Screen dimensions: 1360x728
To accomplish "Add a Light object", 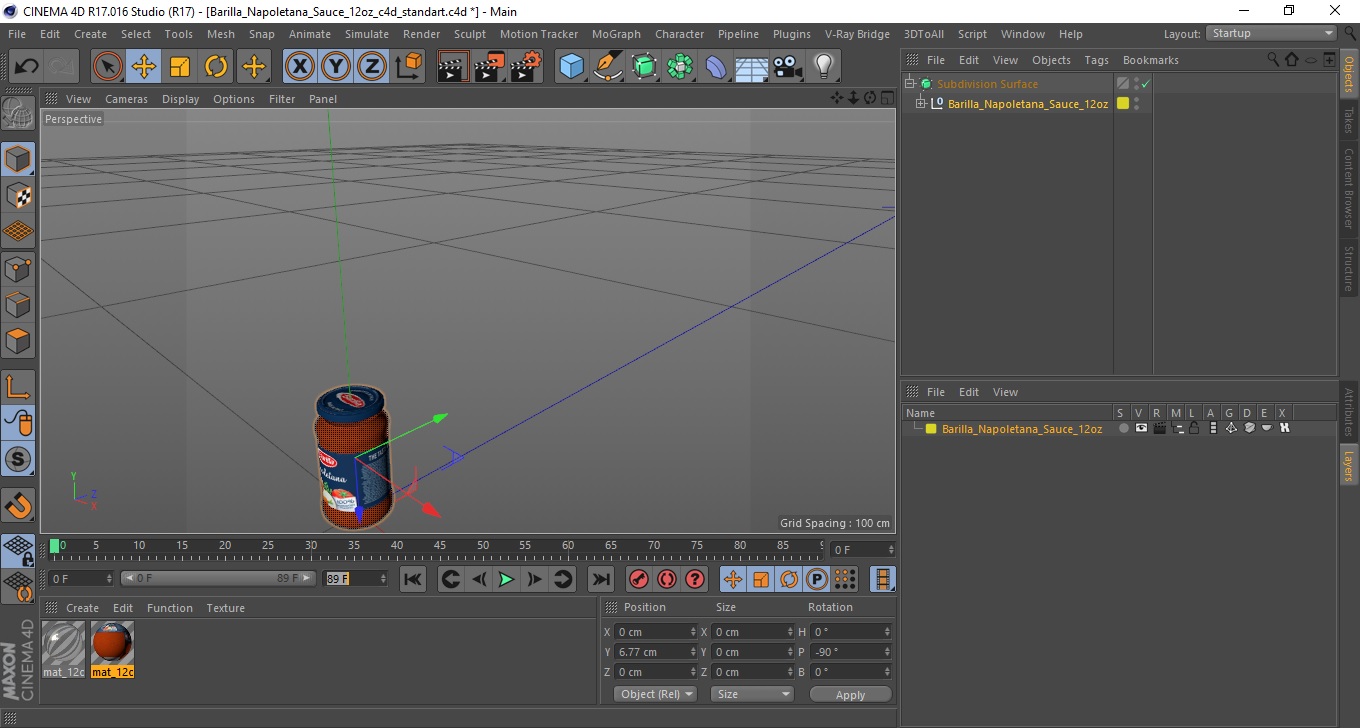I will point(823,67).
